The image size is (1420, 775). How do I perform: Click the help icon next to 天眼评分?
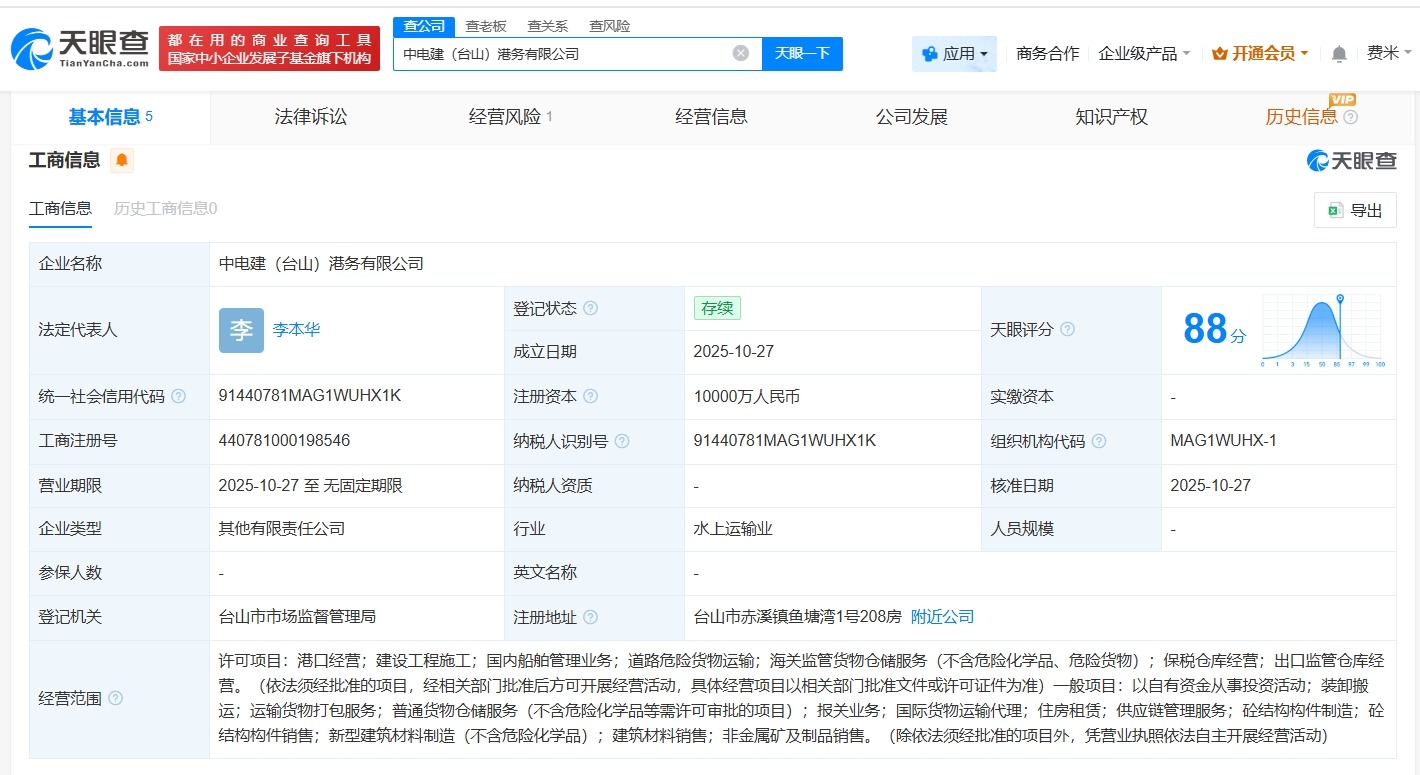[1068, 328]
